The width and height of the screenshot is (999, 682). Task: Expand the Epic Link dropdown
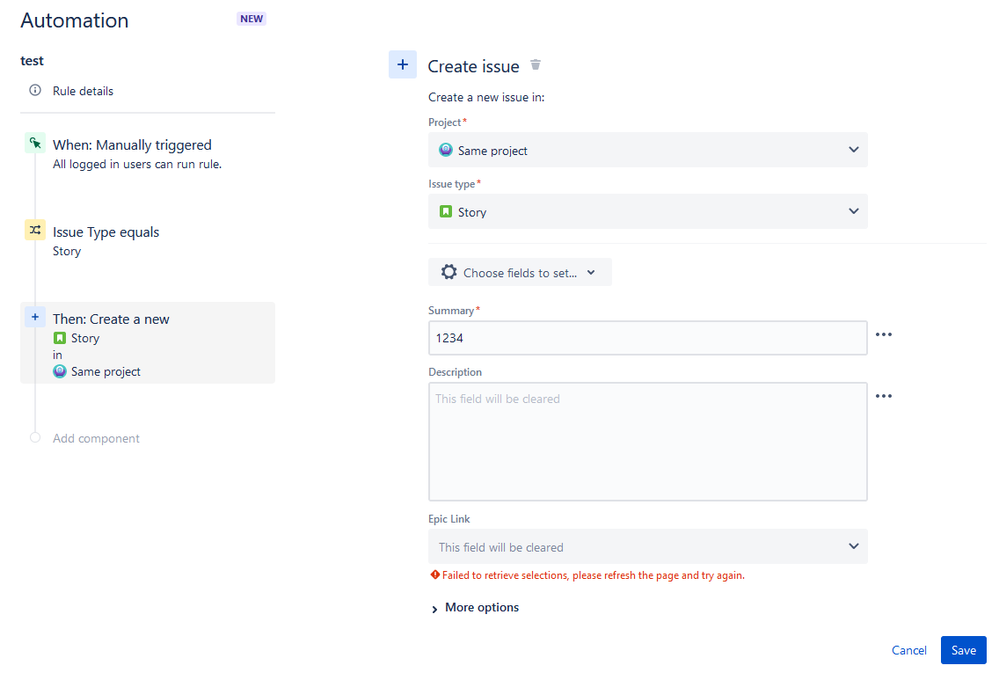[x=647, y=546]
